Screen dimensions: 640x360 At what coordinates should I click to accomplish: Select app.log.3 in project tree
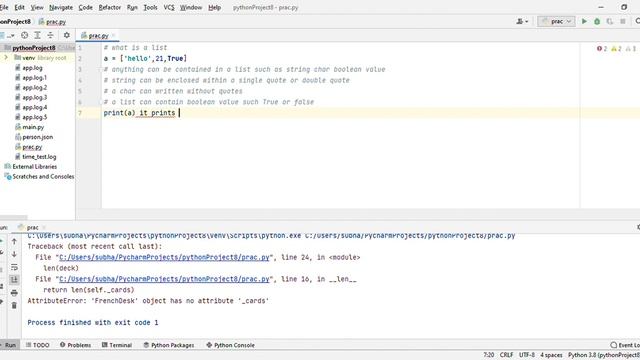tap(34, 97)
